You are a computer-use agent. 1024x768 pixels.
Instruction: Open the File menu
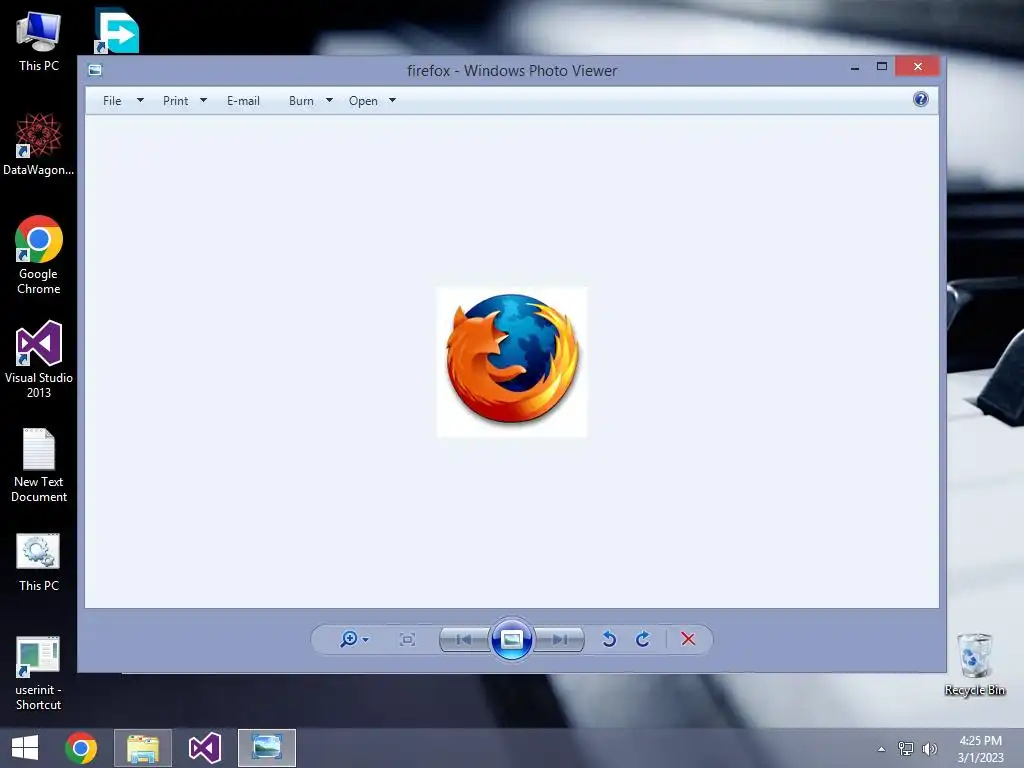[x=112, y=101]
